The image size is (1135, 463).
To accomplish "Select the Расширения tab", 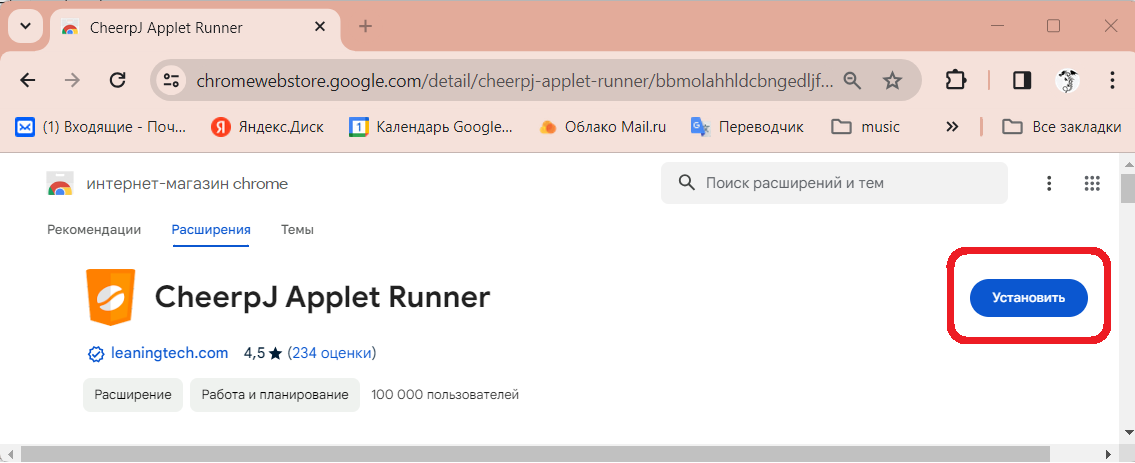I will (210, 230).
